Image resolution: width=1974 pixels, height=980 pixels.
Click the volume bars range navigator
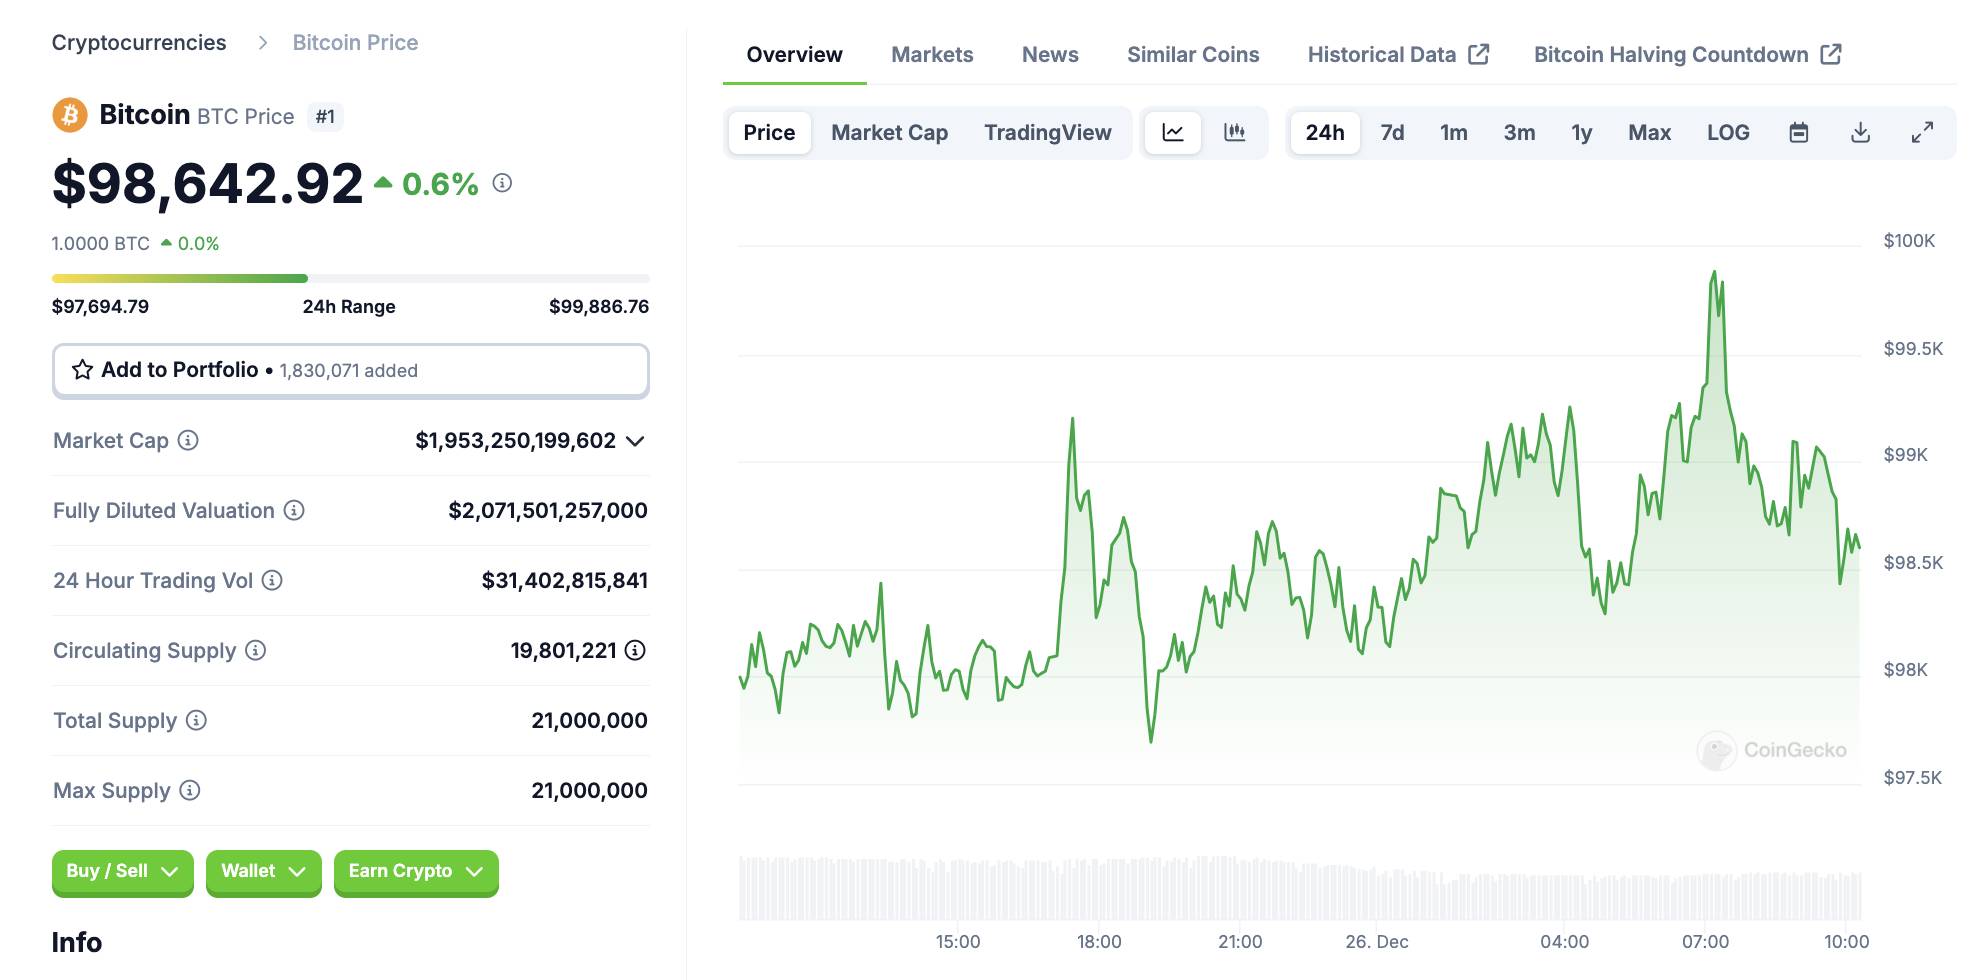click(1299, 888)
